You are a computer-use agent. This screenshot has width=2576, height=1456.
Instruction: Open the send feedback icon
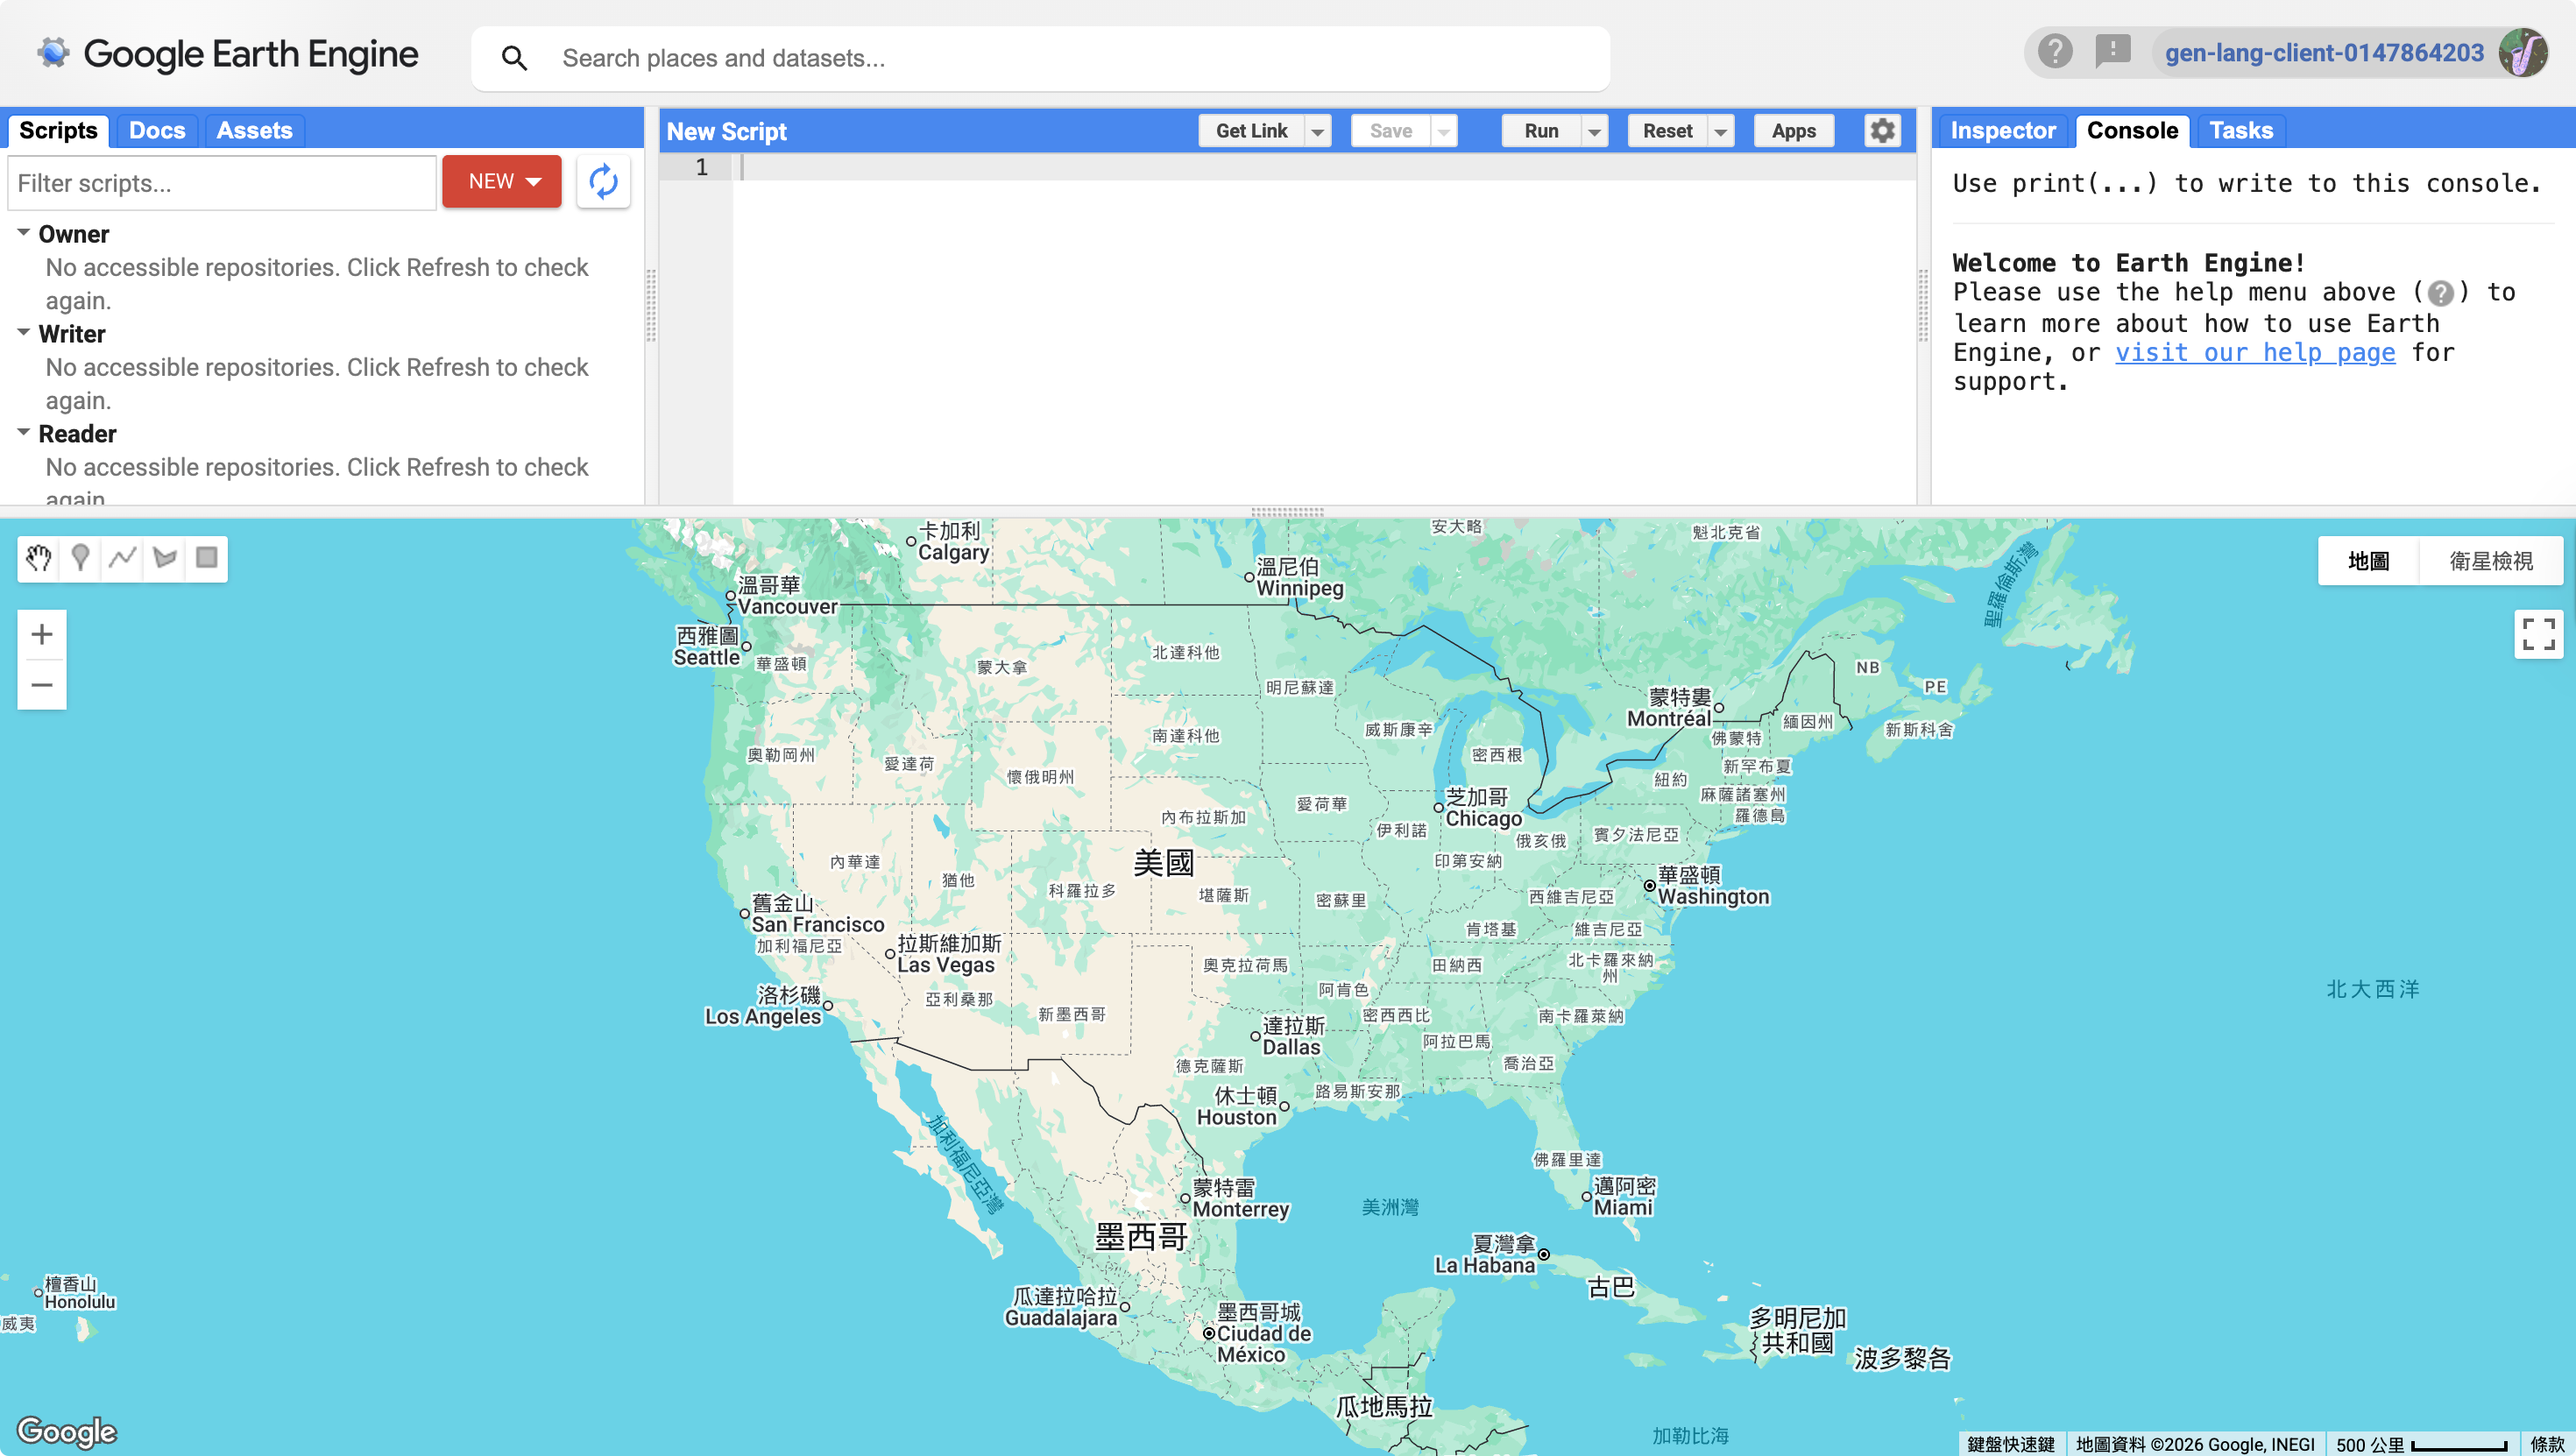(x=2112, y=51)
